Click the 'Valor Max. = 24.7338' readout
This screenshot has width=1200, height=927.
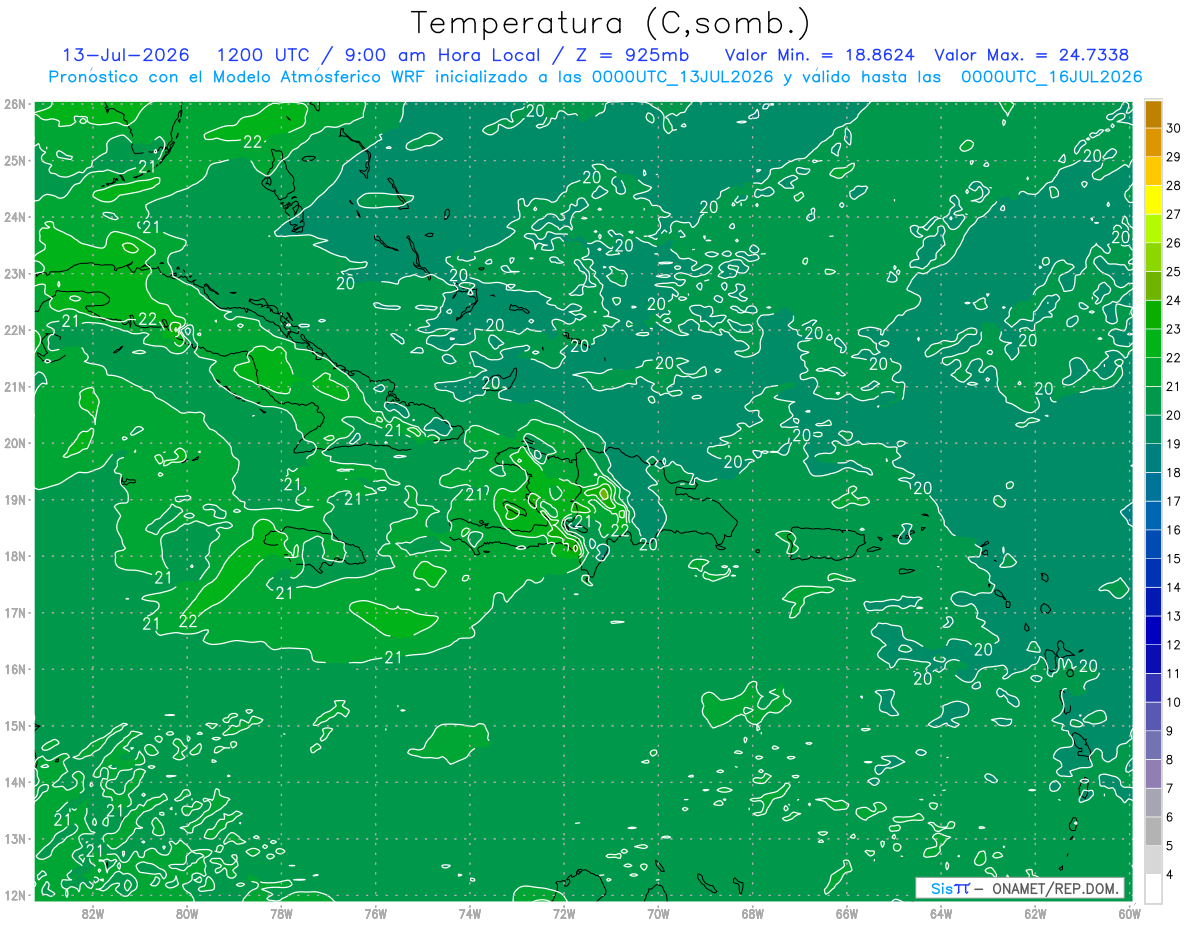point(1031,55)
